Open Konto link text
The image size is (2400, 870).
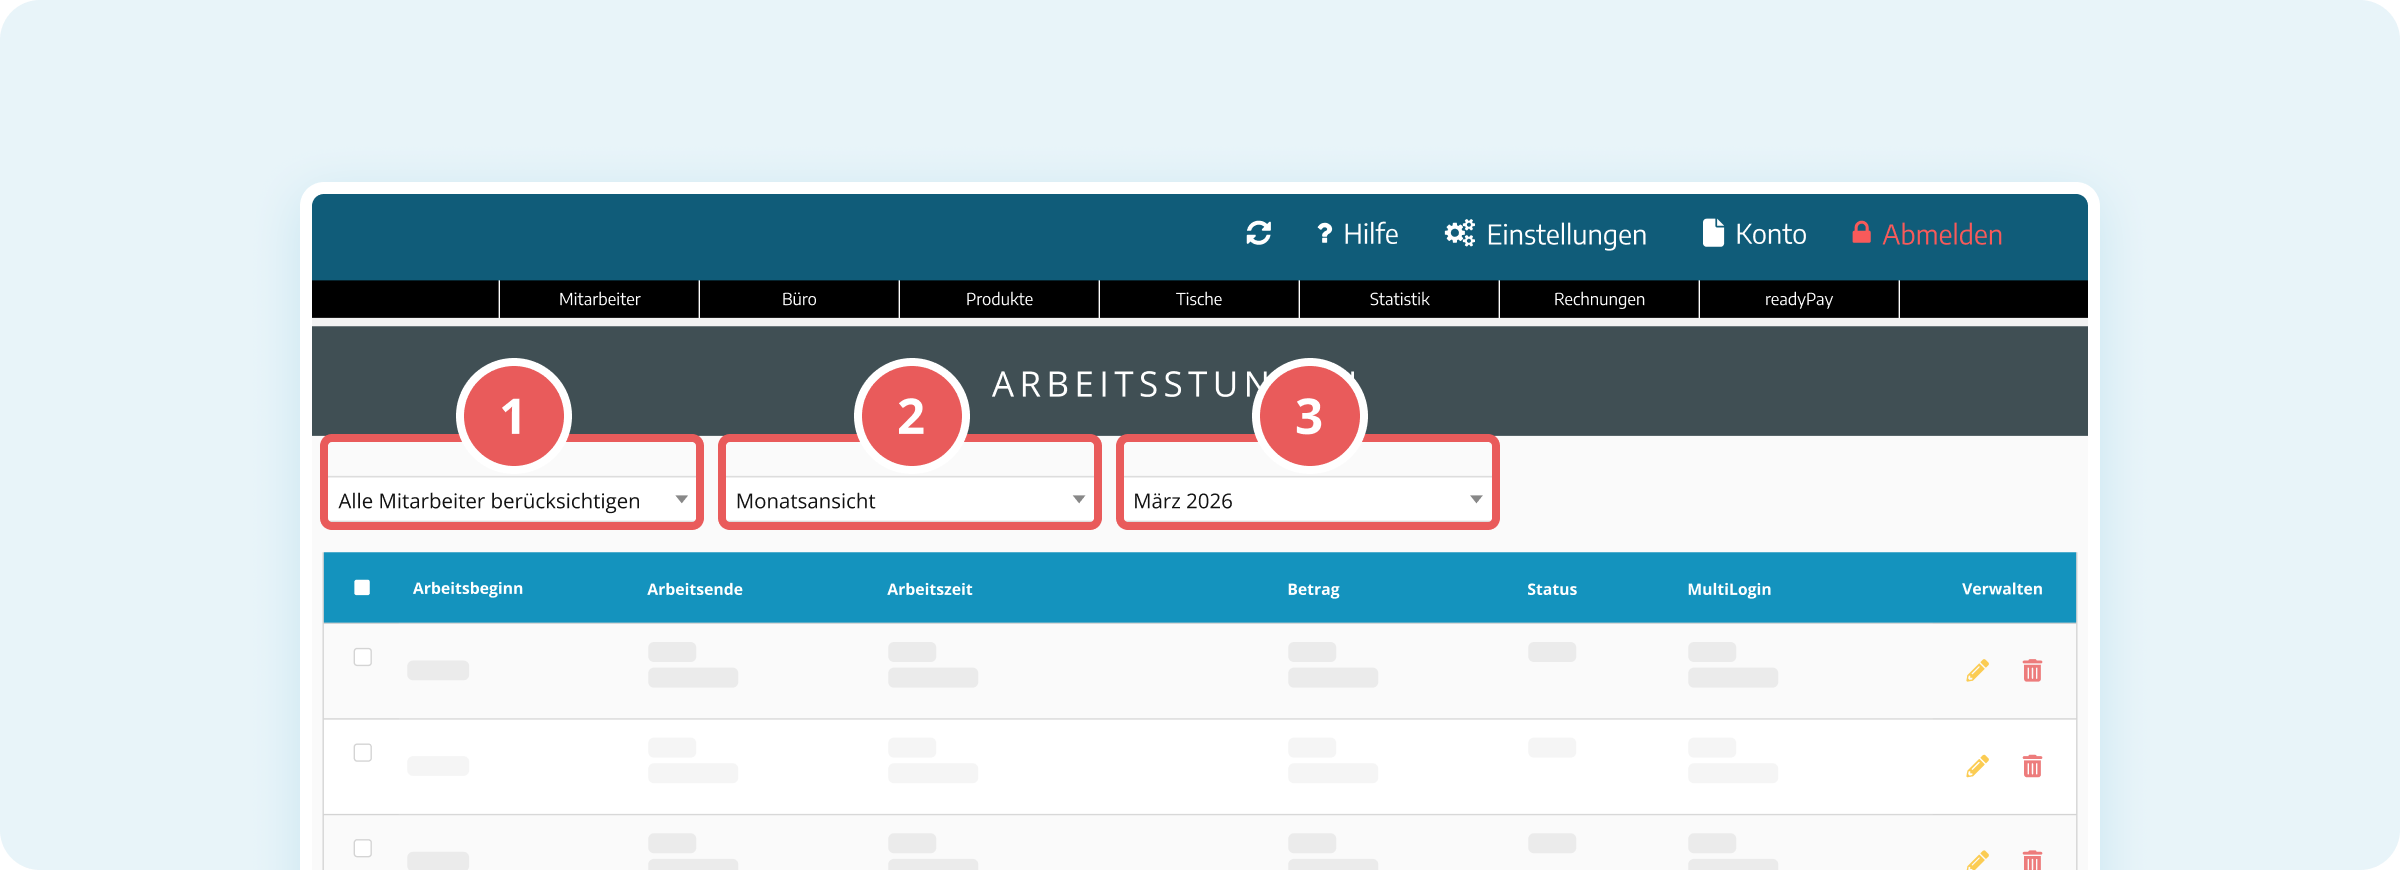(1771, 234)
